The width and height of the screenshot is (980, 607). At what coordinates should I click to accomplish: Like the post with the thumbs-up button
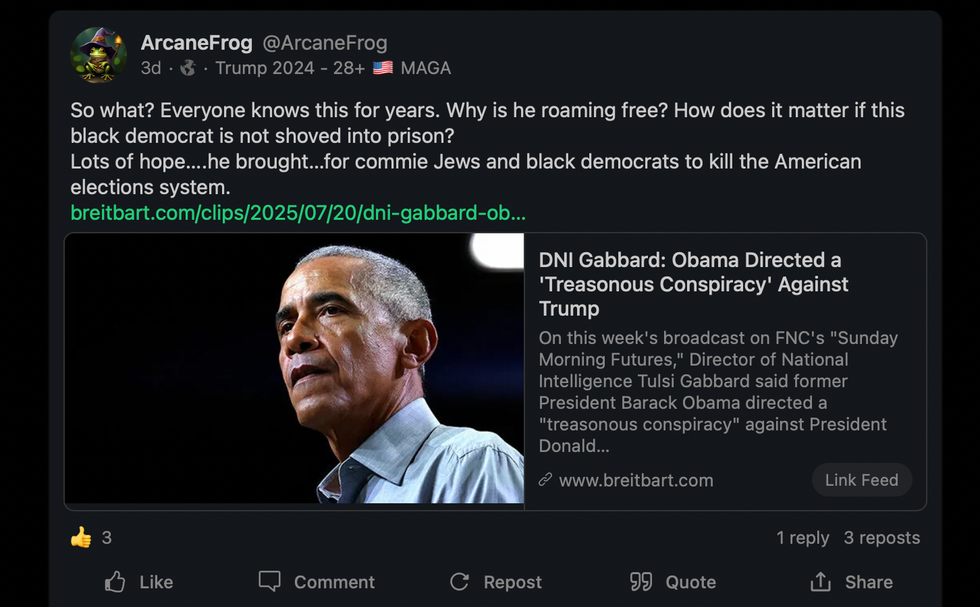pos(139,582)
